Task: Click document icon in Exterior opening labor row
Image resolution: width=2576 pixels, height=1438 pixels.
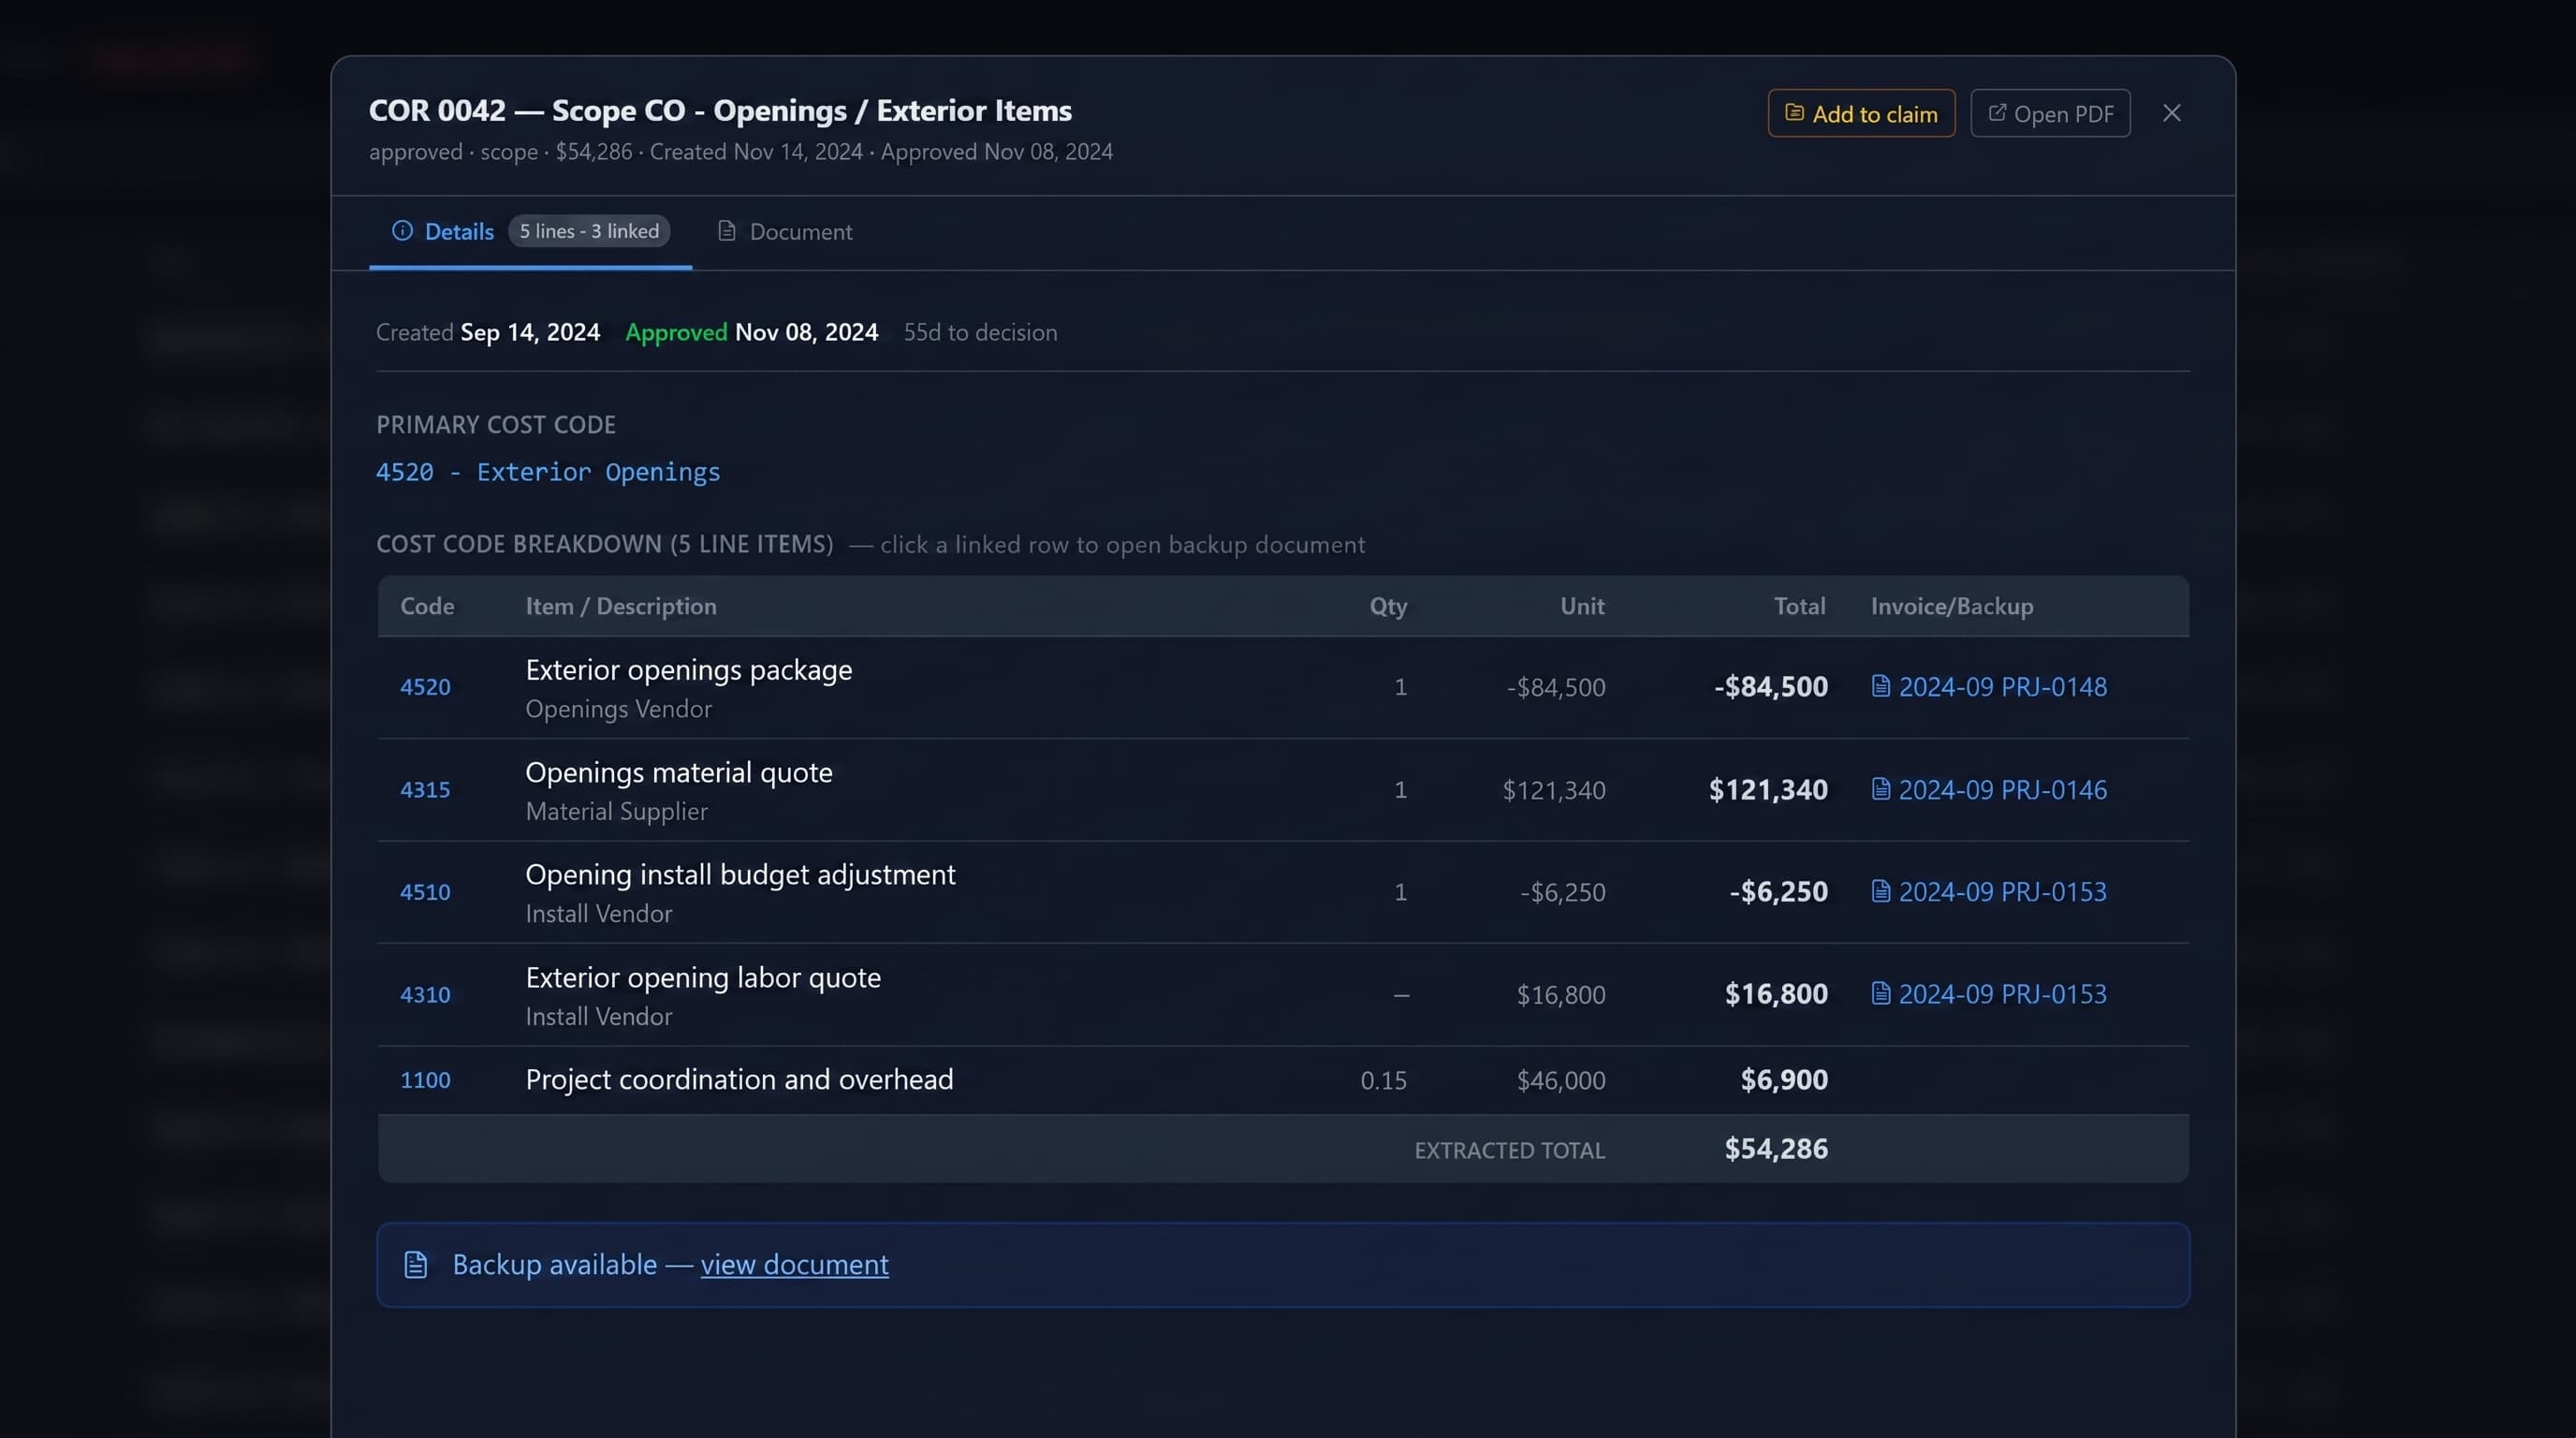Action: [x=1880, y=993]
